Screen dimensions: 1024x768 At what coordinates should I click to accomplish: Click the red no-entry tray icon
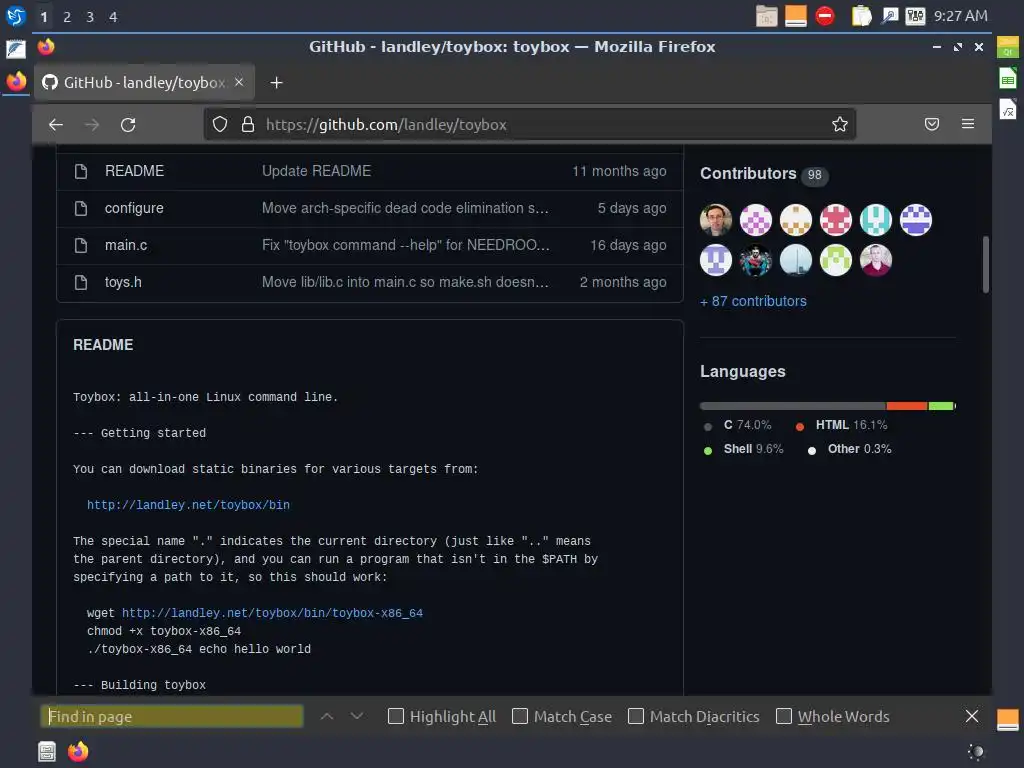825,16
